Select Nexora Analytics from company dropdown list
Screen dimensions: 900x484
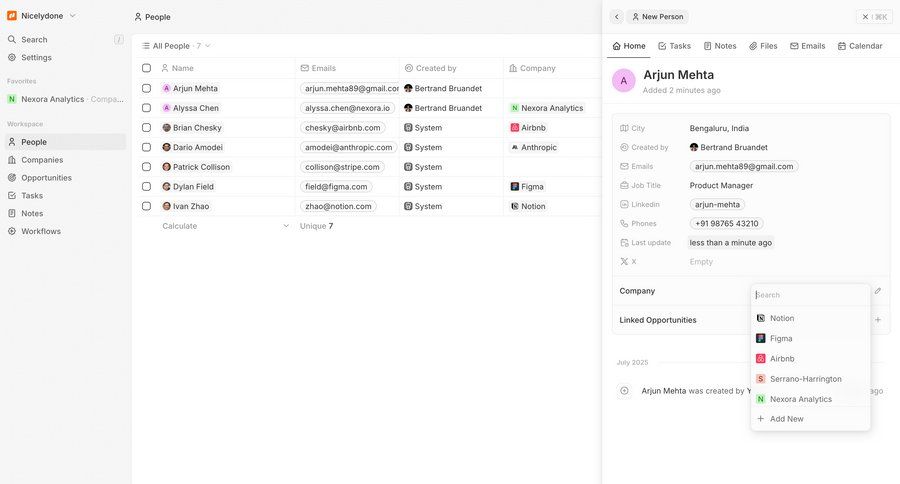pyautogui.click(x=810, y=399)
